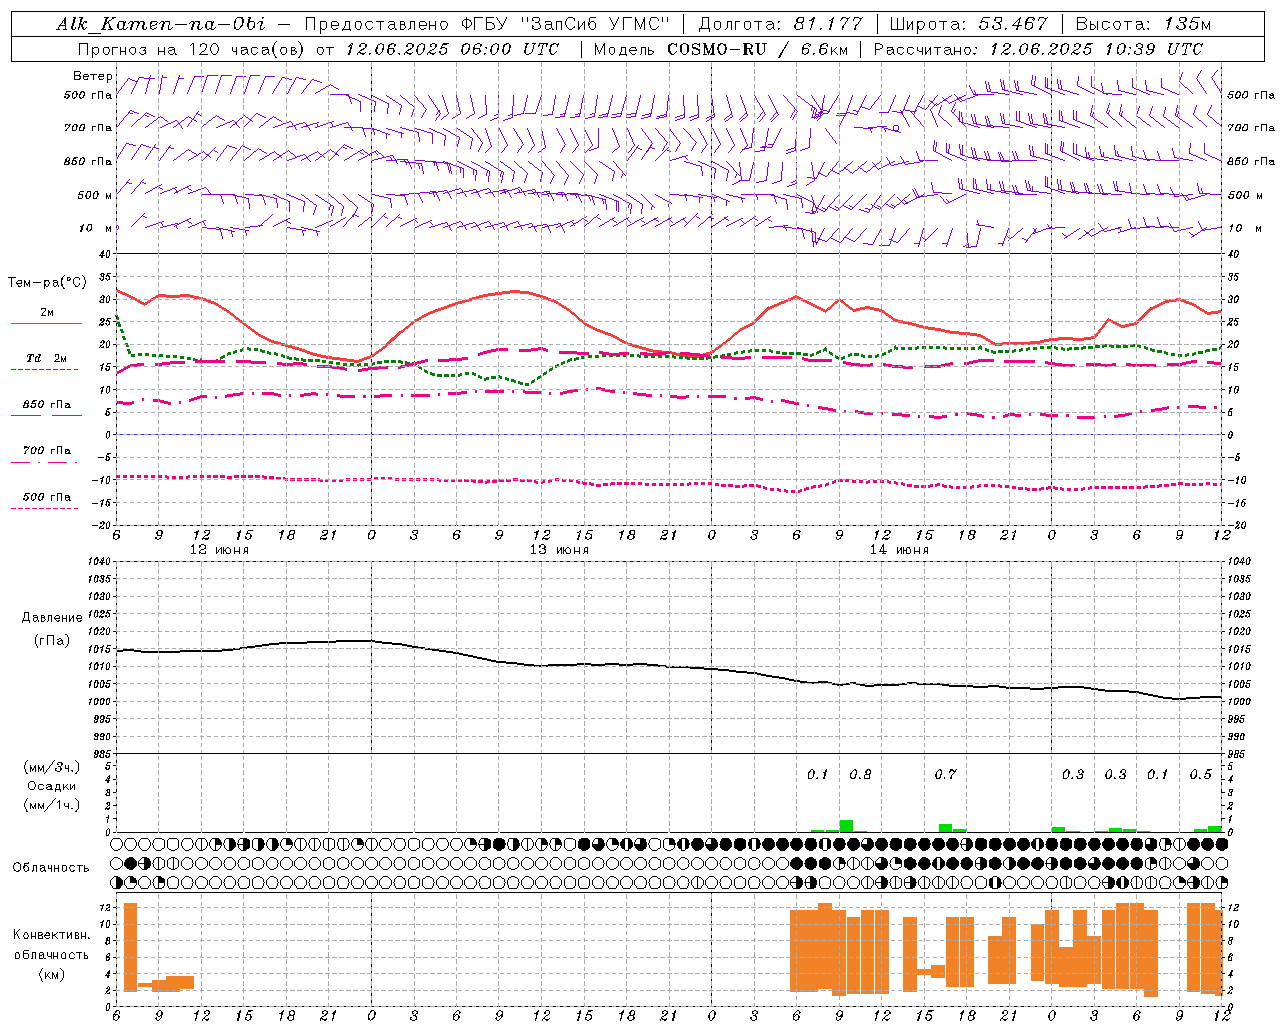Image resolution: width=1280 pixels, height=1024 pixels.
Task: Click the 'Td 2м' dew point legend entry
Action: pos(47,358)
